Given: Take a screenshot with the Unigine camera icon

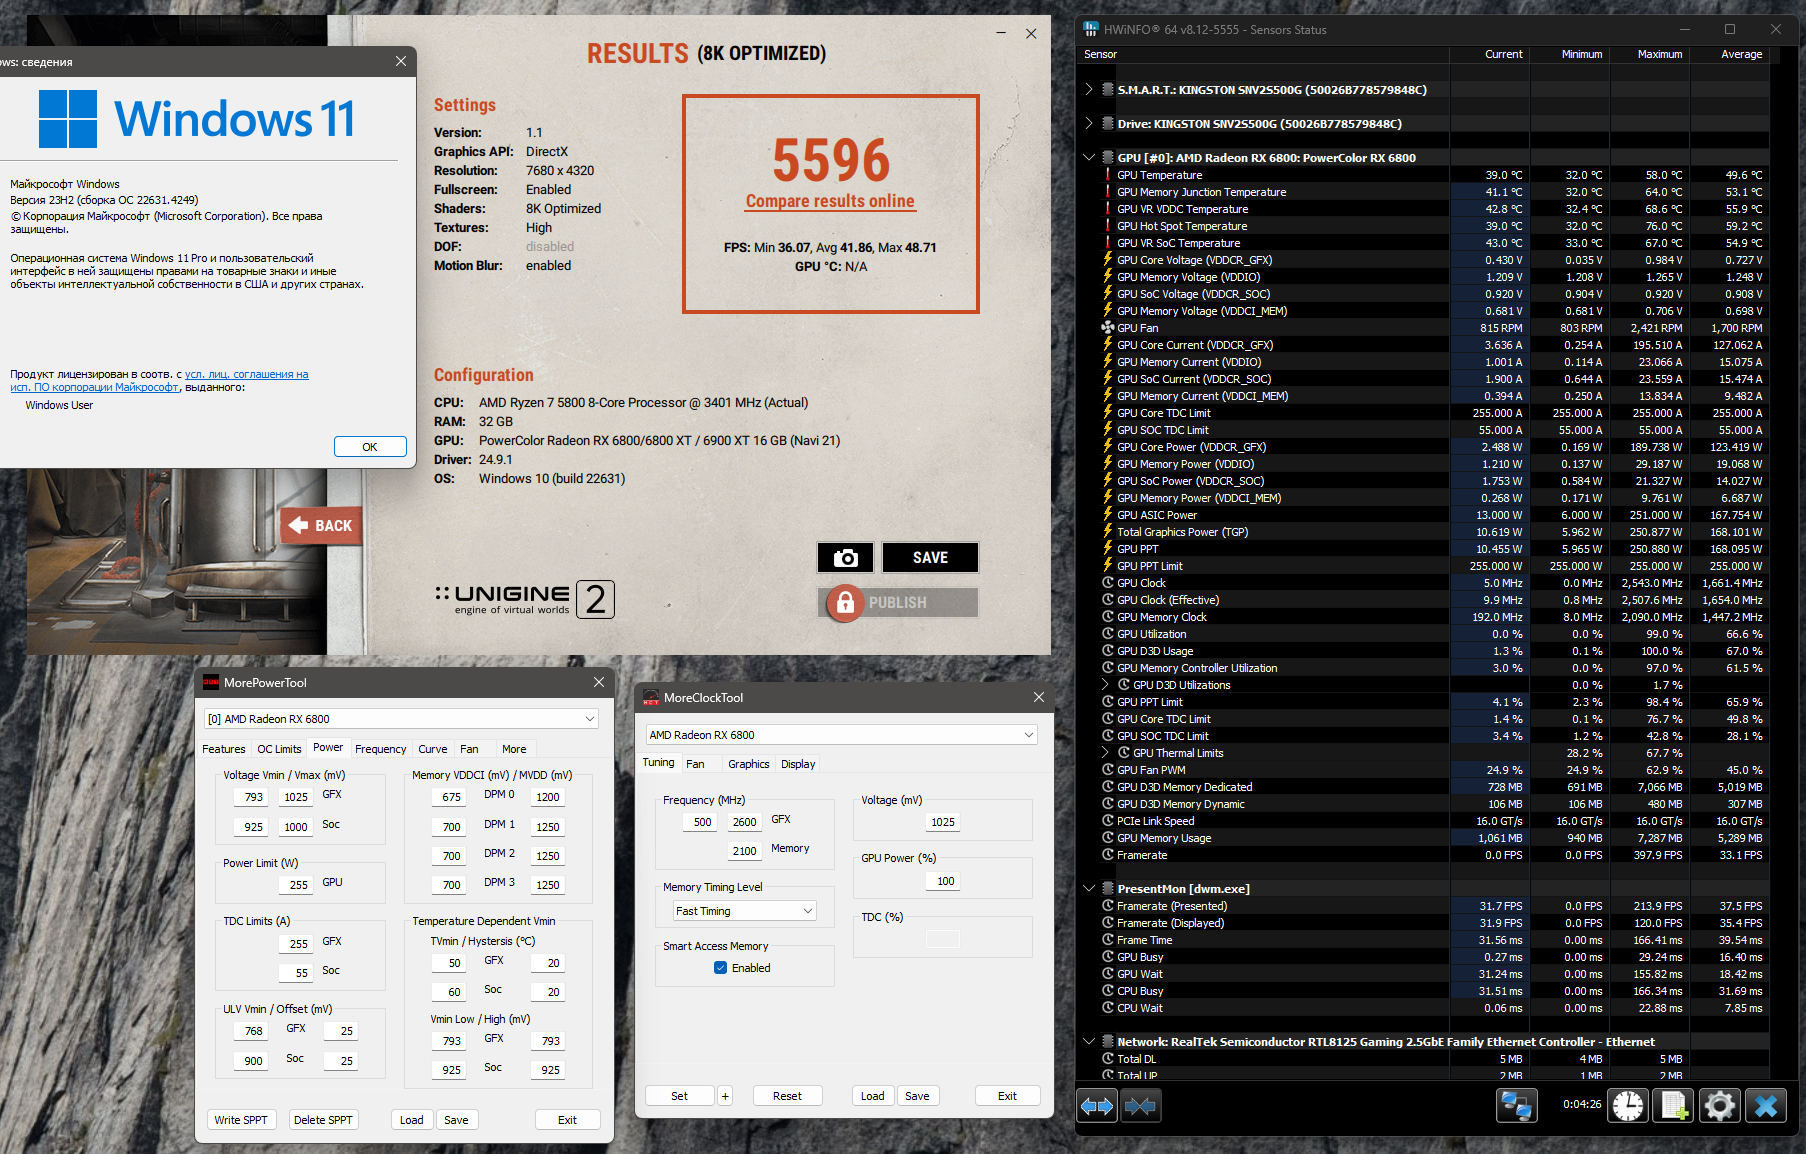Looking at the screenshot, I should 846,558.
